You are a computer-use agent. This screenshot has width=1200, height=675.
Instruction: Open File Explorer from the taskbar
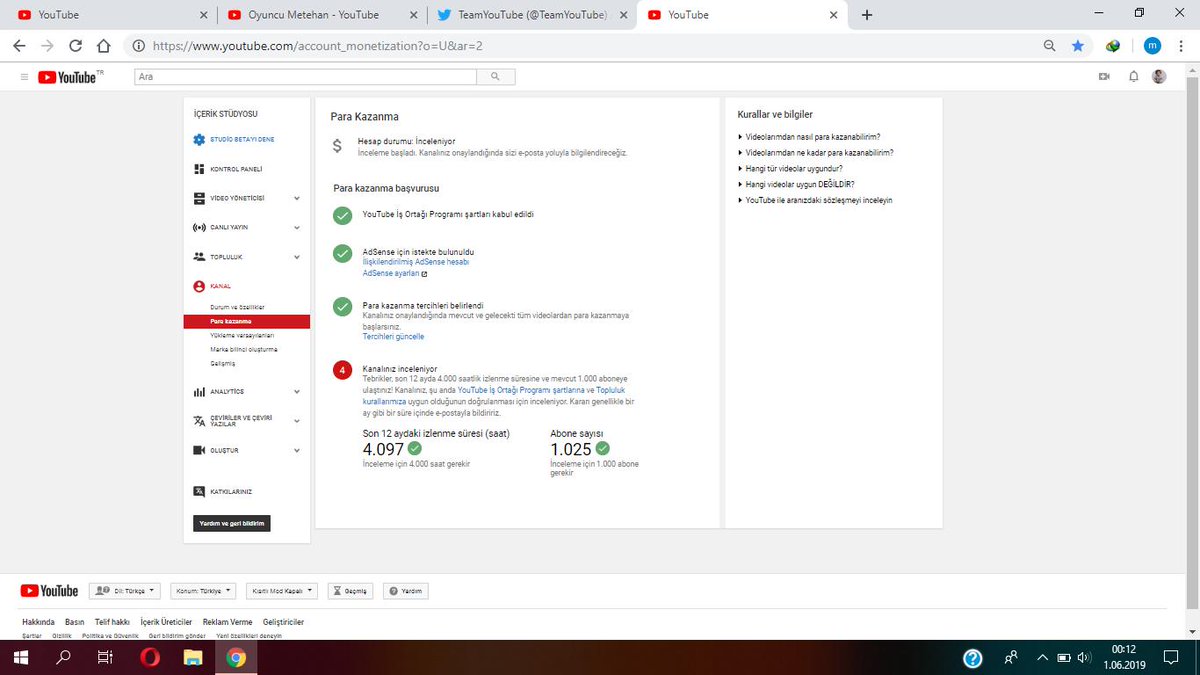[x=192, y=658]
